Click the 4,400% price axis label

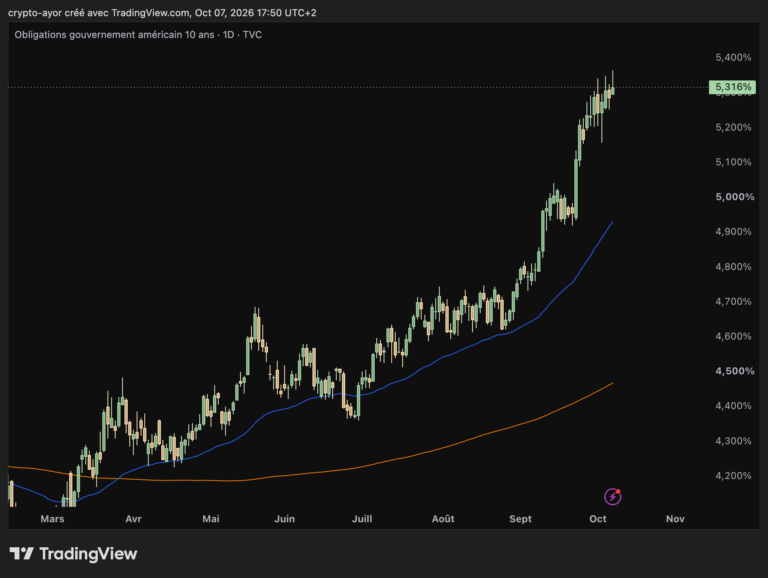coord(733,406)
